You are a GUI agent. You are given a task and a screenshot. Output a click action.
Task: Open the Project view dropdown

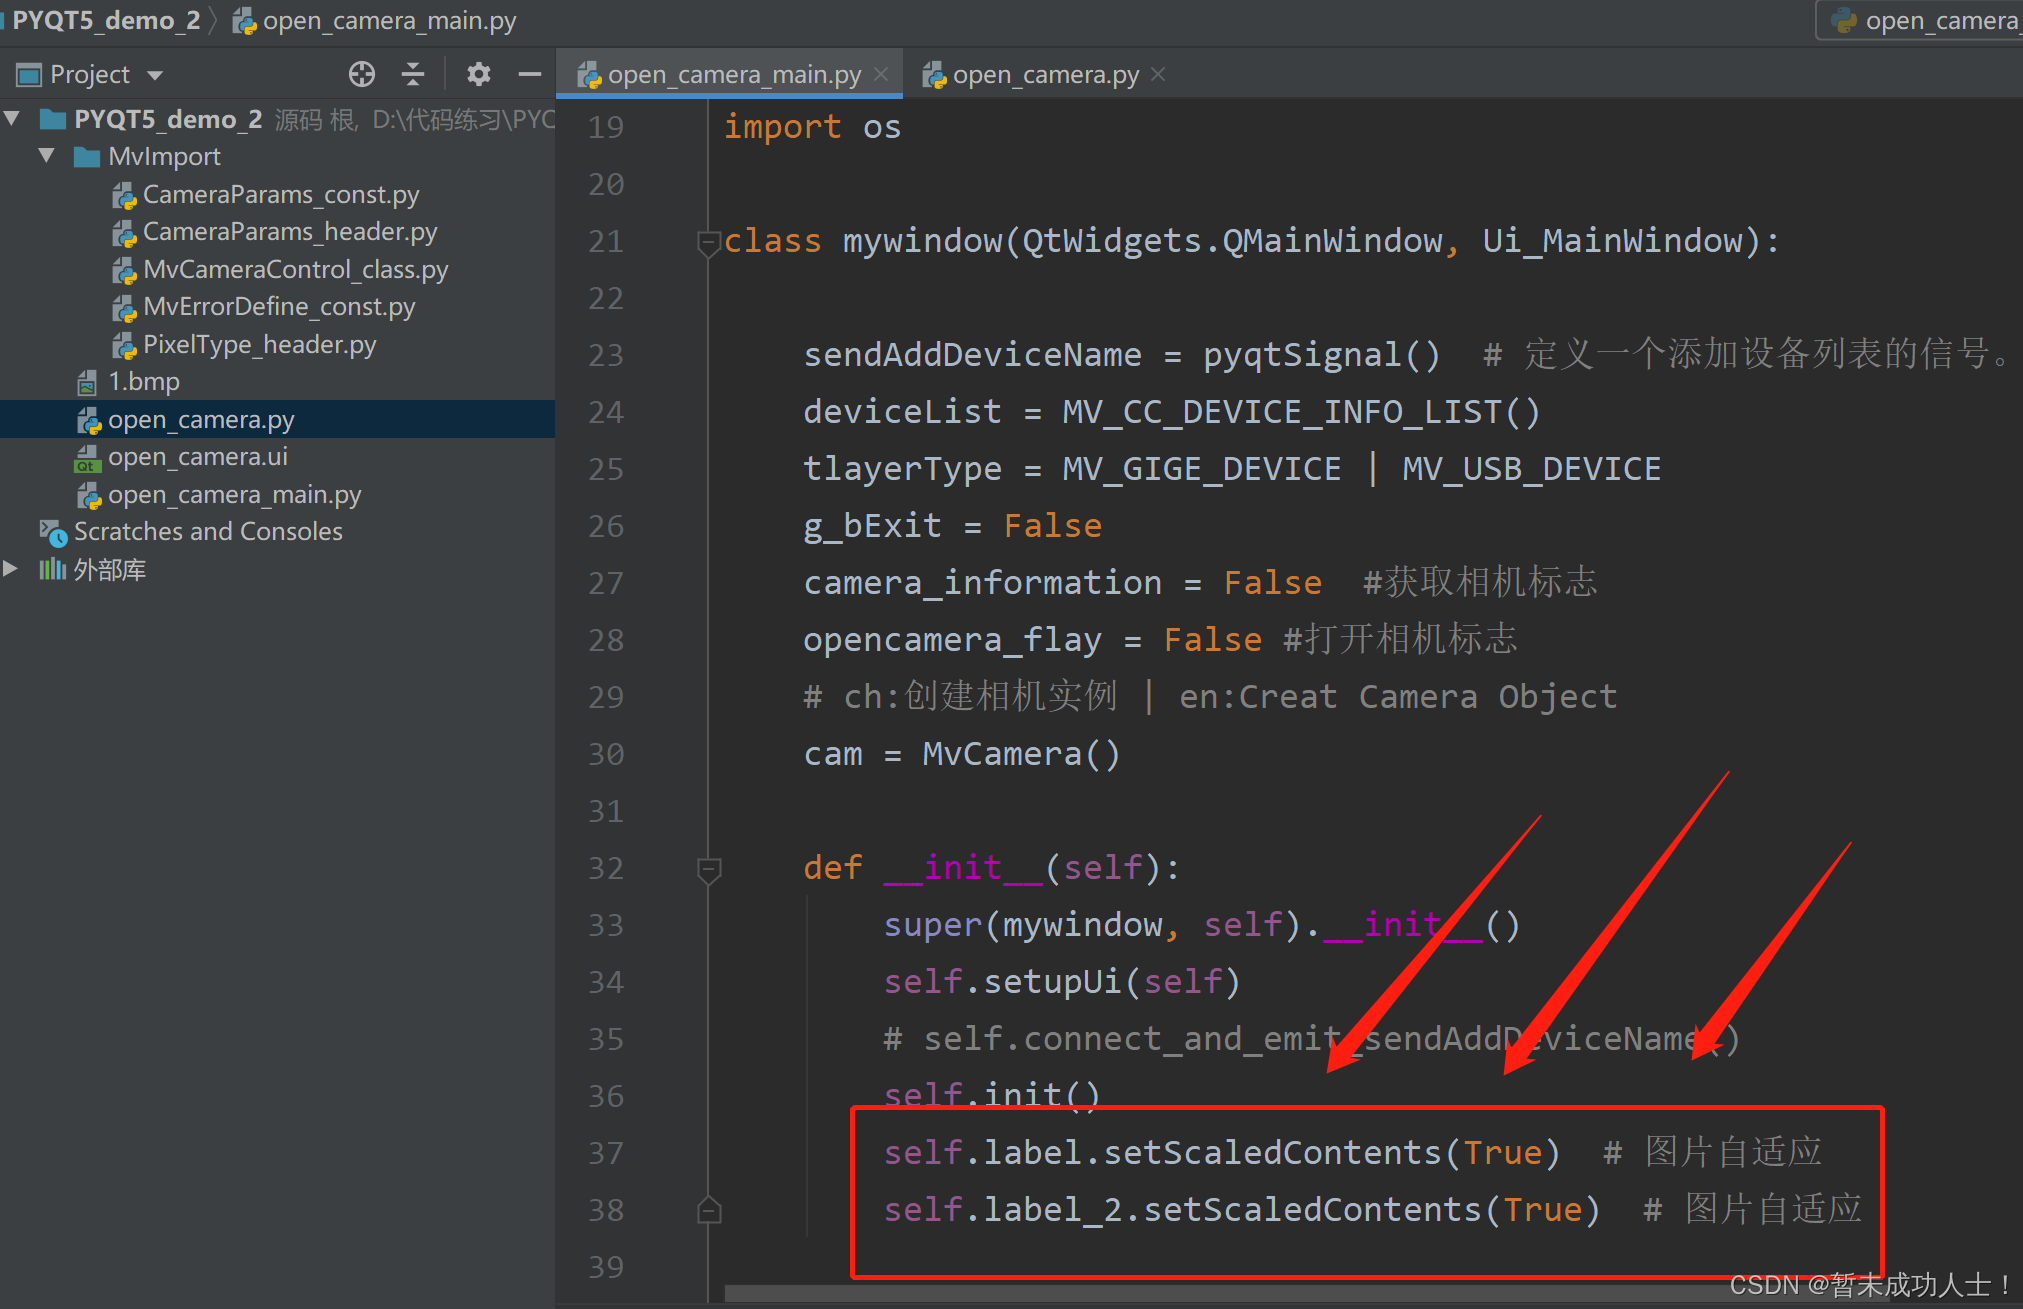click(x=155, y=75)
